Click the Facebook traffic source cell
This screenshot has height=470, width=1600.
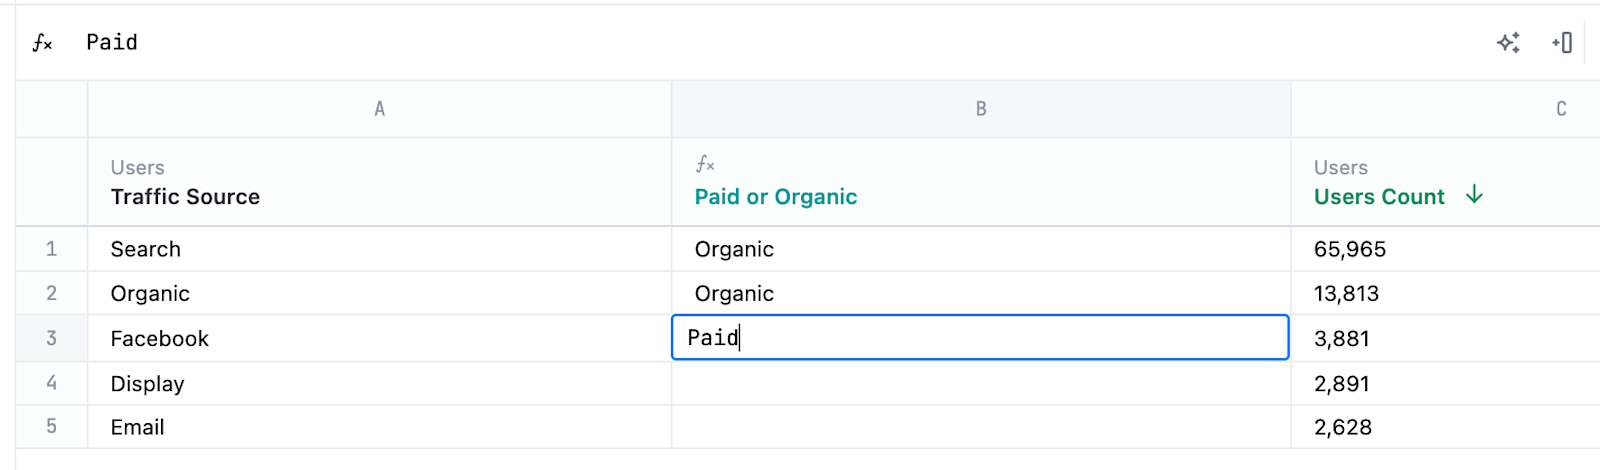tap(160, 339)
